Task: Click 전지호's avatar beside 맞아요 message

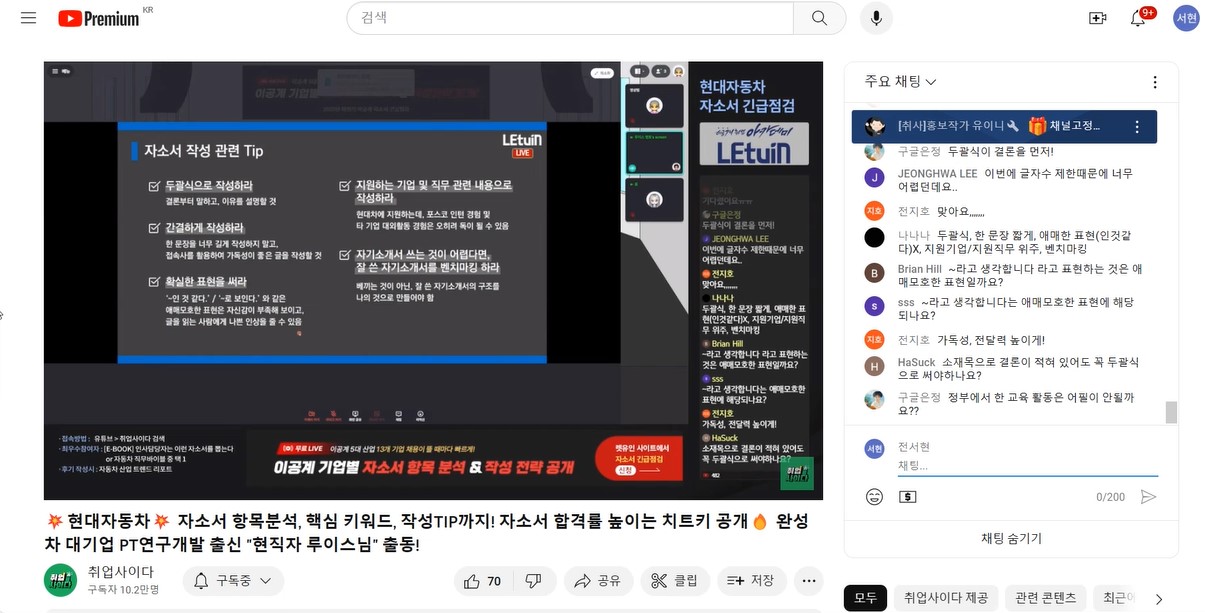Action: (x=875, y=211)
